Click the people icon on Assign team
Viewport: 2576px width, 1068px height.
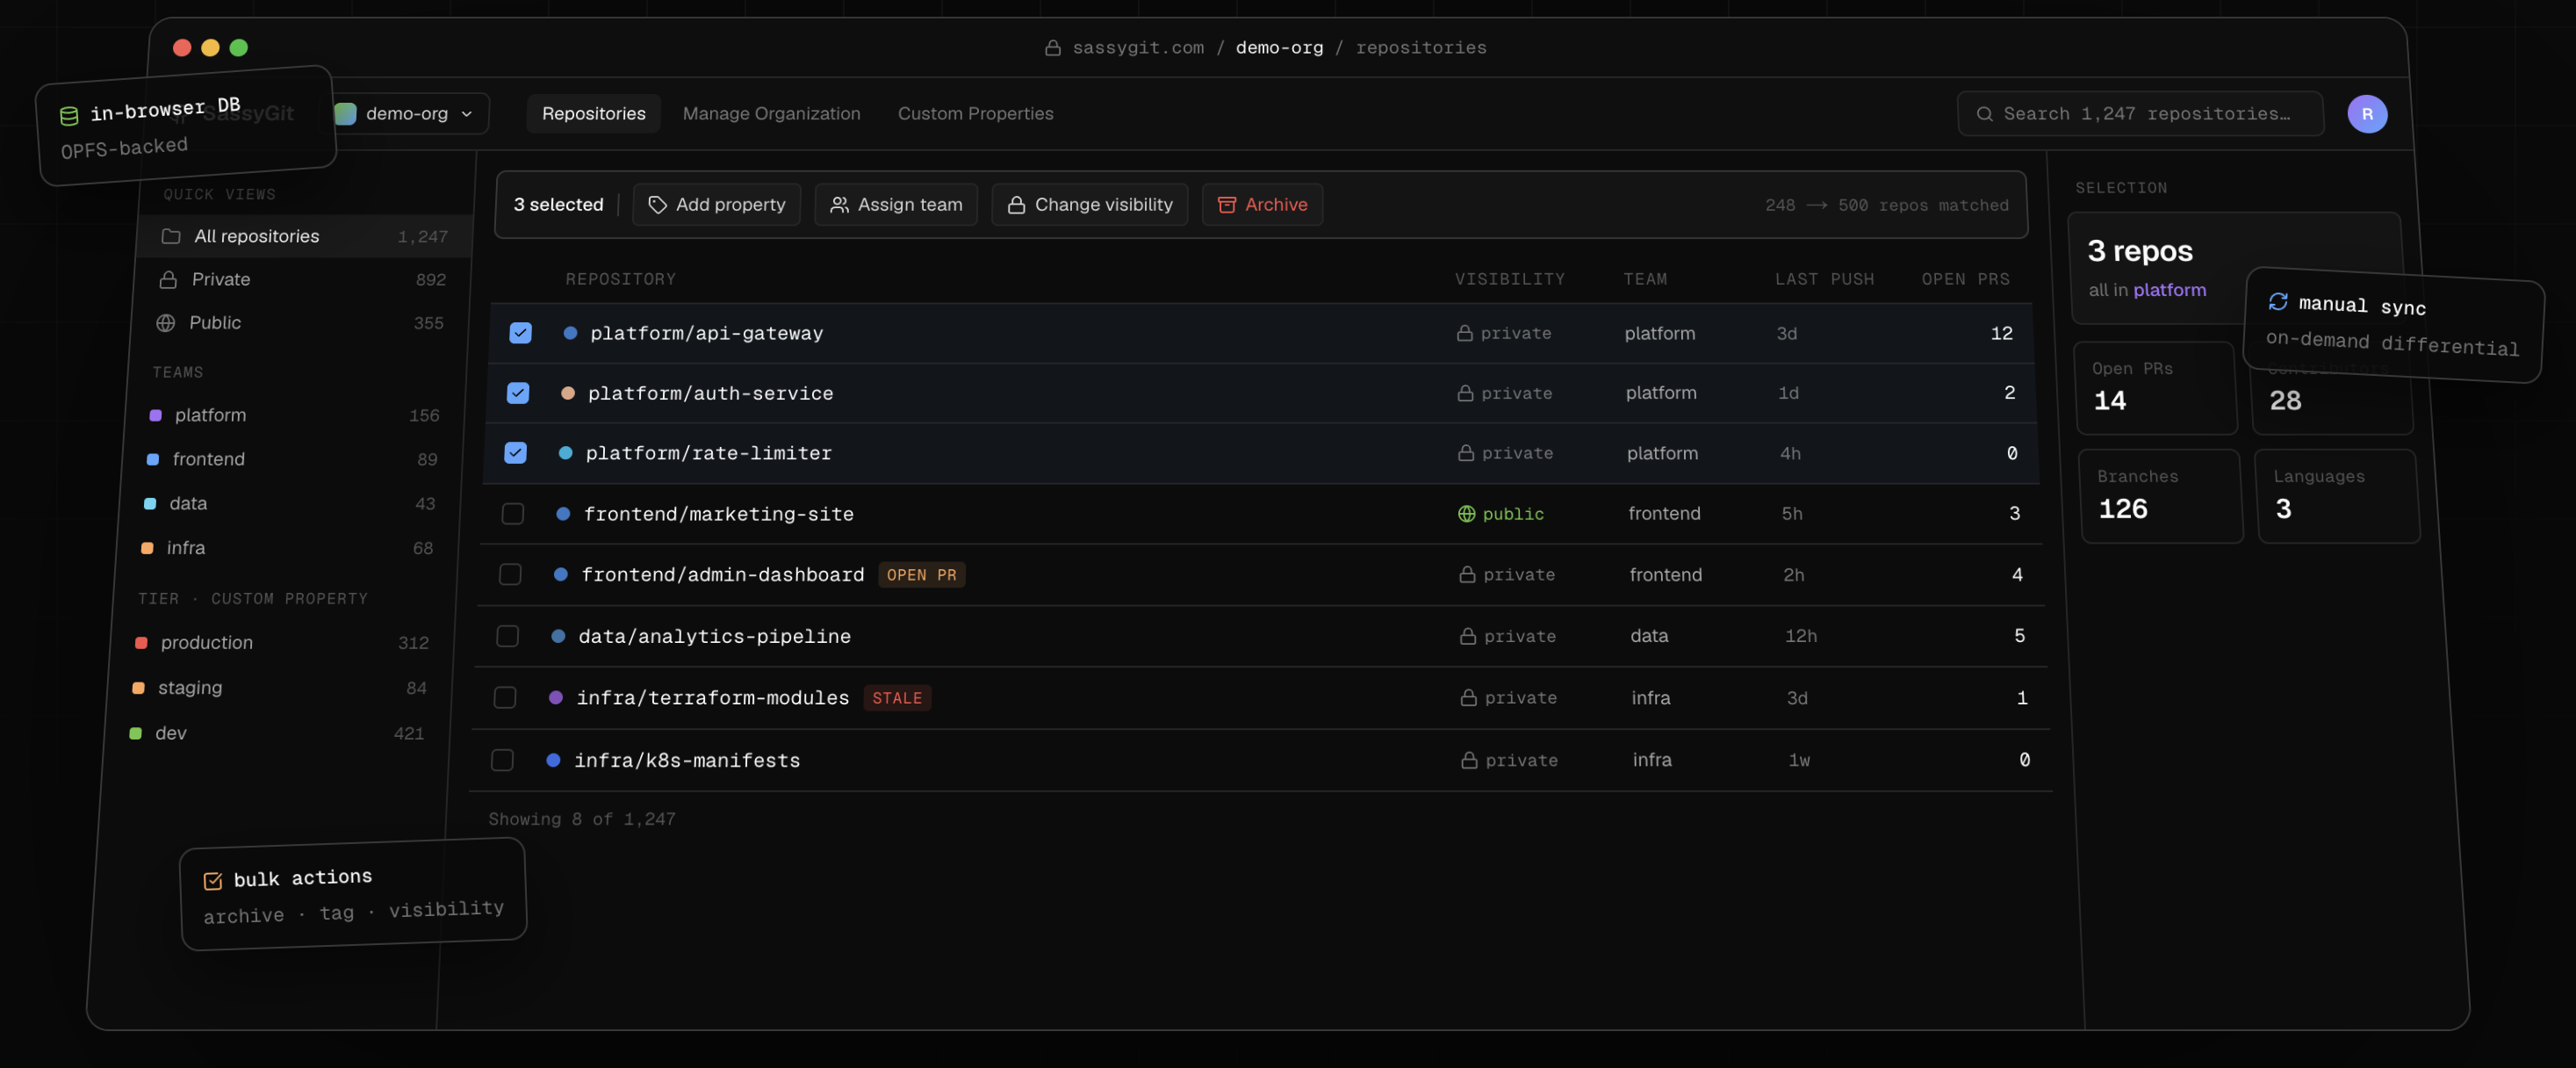point(839,205)
